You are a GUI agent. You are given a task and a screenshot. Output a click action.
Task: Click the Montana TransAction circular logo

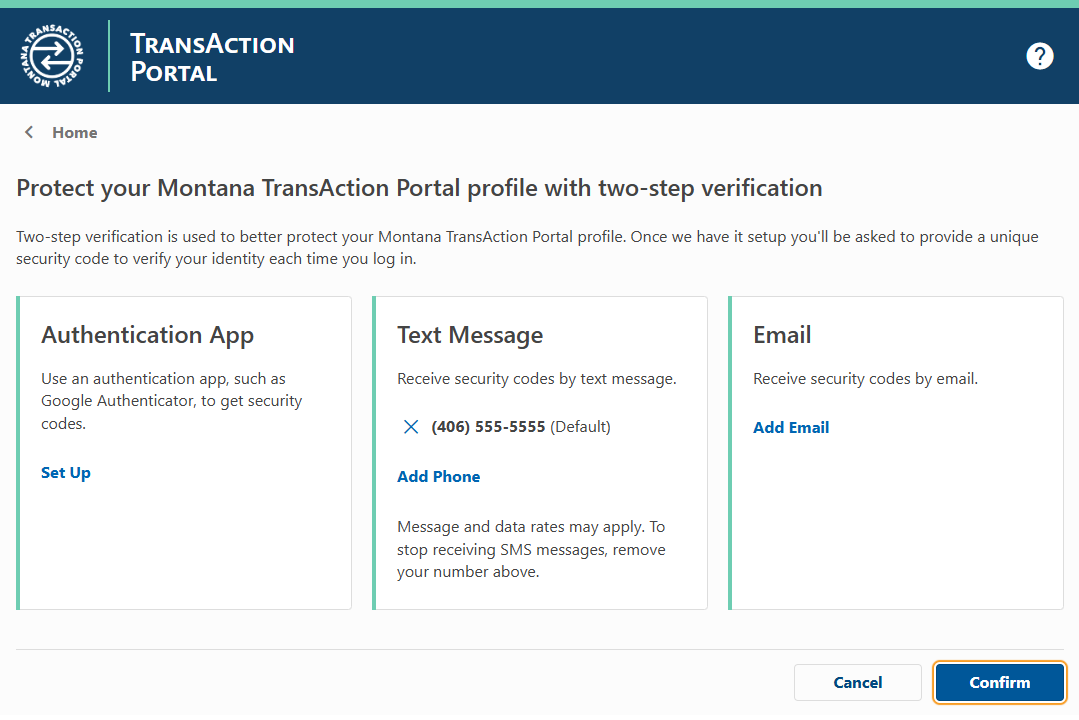point(52,56)
